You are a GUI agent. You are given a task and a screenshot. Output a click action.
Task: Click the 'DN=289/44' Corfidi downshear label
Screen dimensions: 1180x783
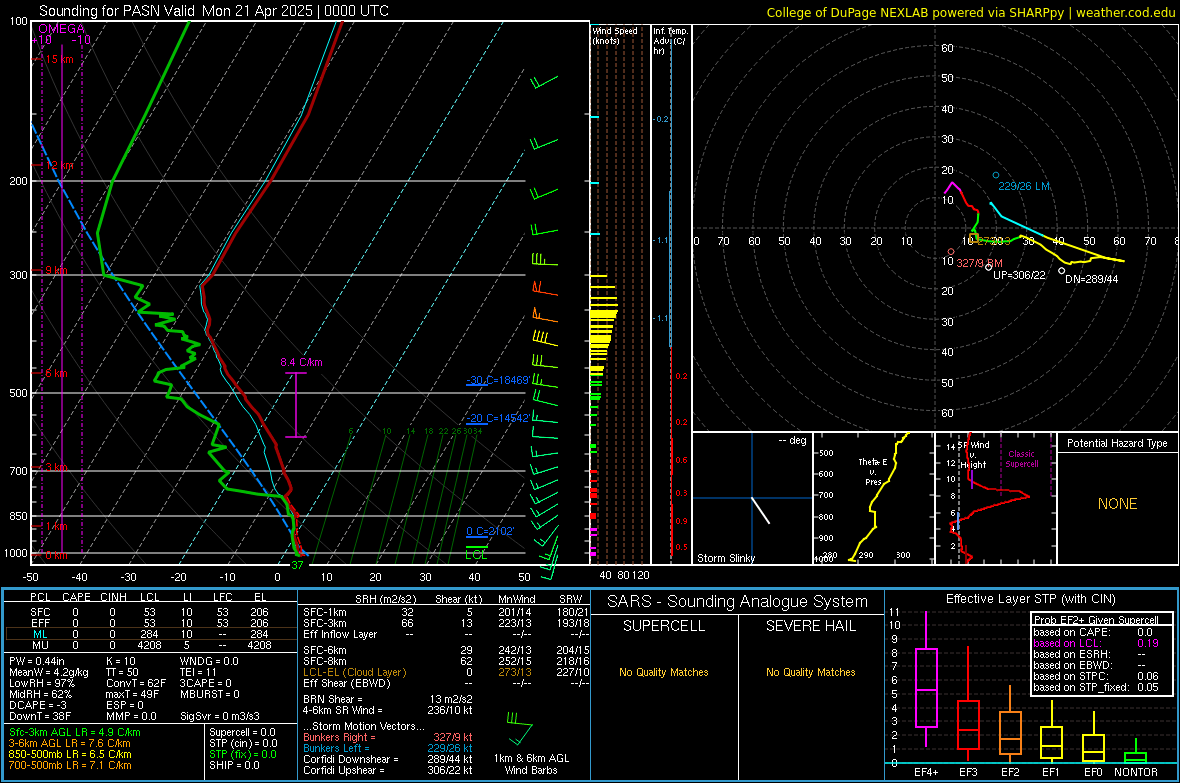tap(1091, 279)
